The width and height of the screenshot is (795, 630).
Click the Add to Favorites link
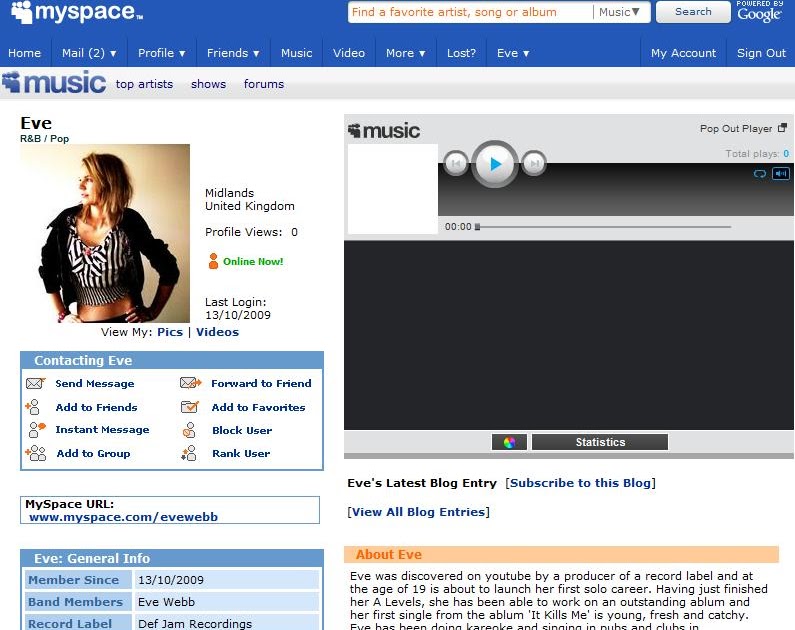pyautogui.click(x=259, y=407)
